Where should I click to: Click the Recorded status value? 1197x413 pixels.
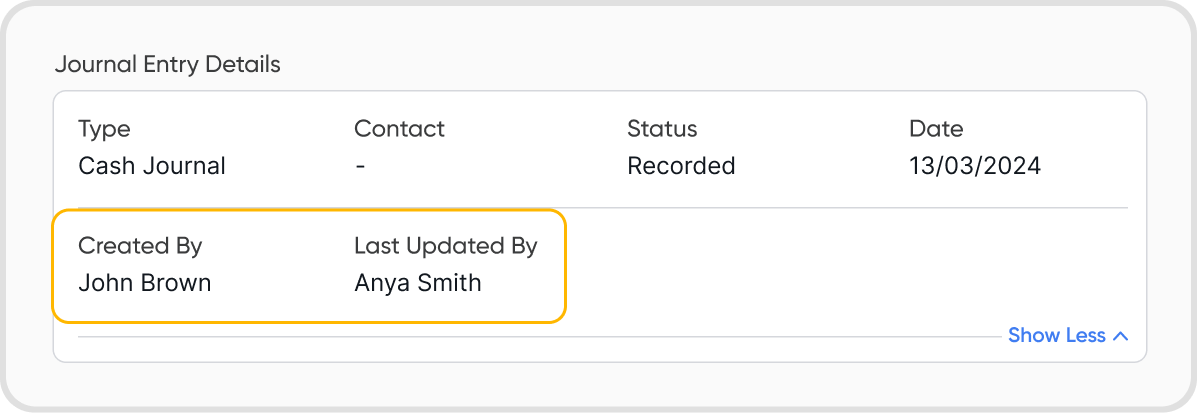point(681,166)
